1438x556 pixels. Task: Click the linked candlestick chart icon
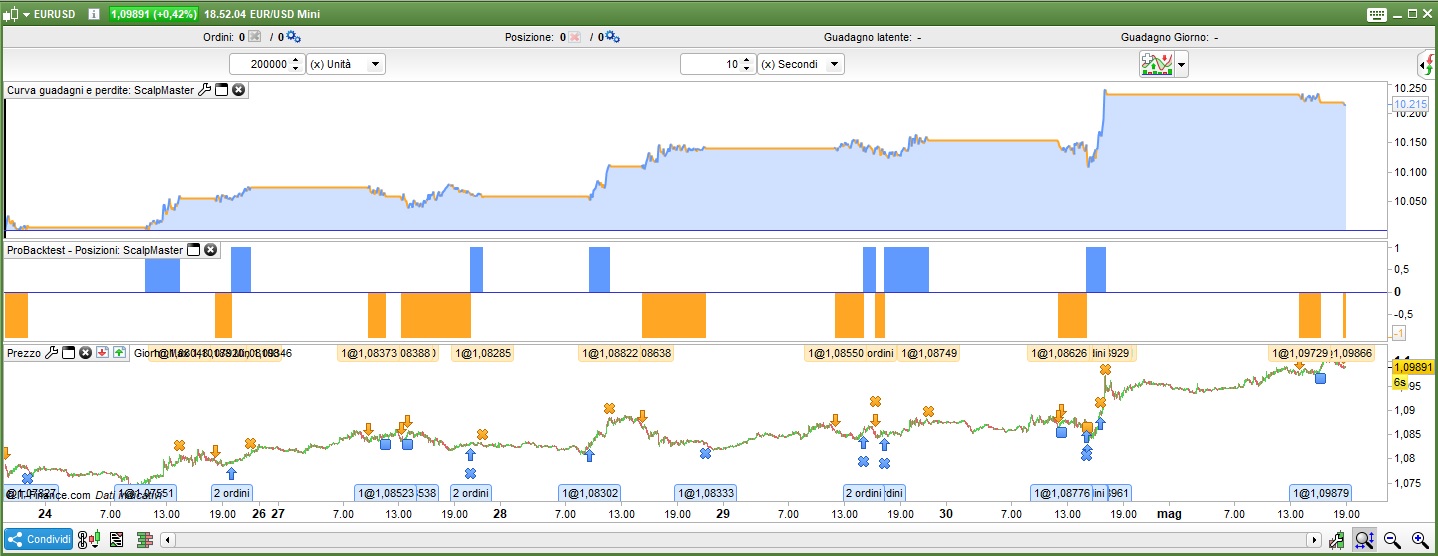[x=91, y=540]
